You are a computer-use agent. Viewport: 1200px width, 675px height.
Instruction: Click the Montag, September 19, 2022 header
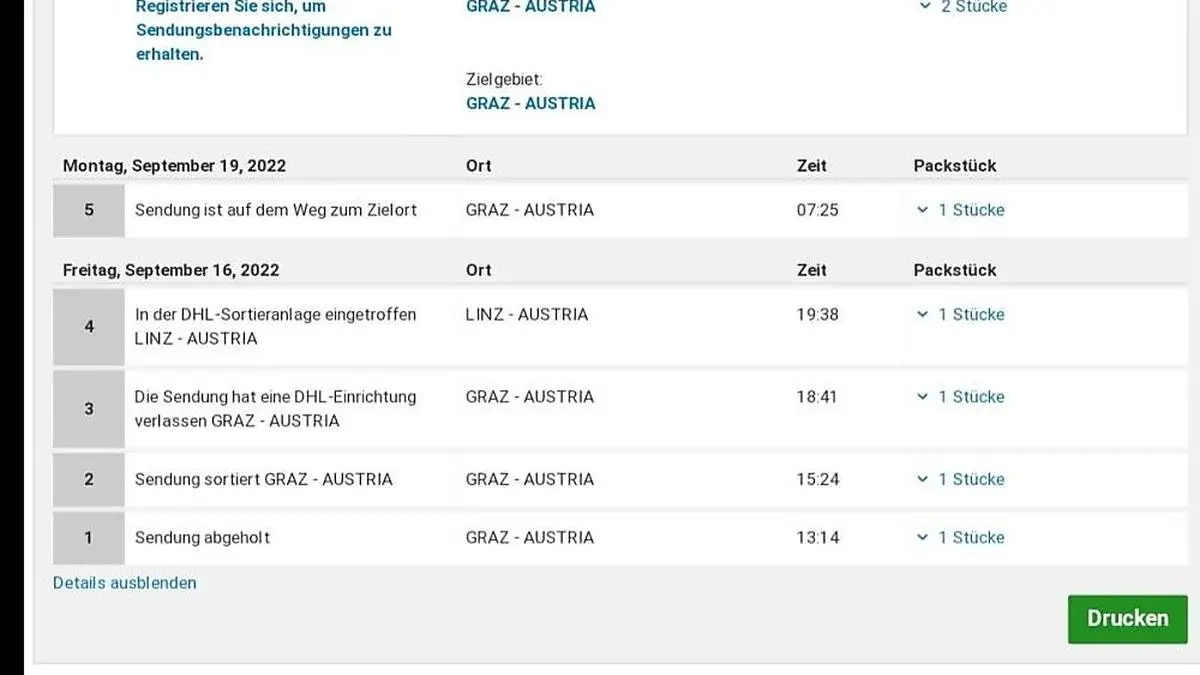click(x=174, y=166)
